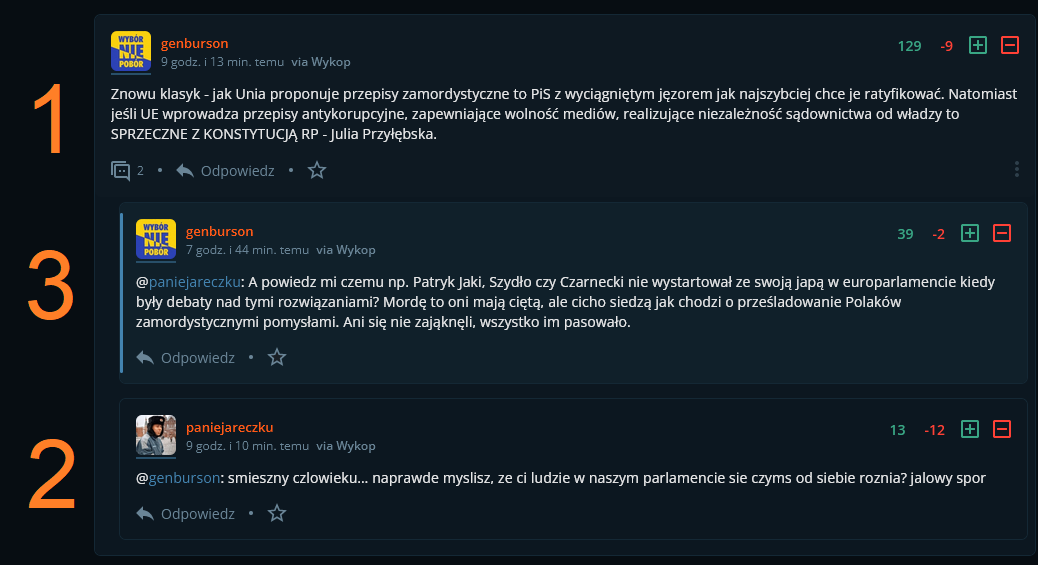Reply to paniejareczku's comment
Viewport: 1038px width, 565px height.
point(186,513)
